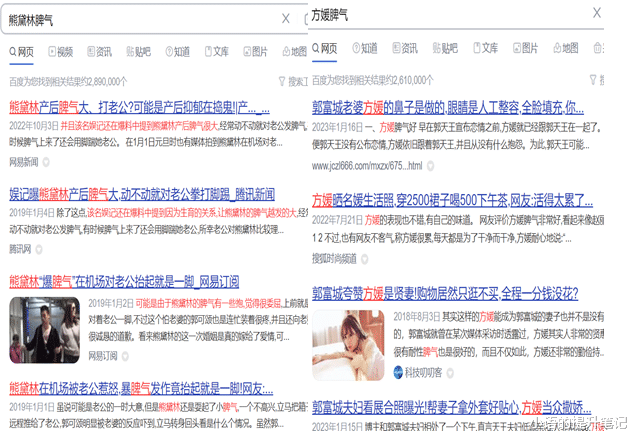Open the 视频 tab in left search
635x439 pixels.
[x=61, y=52]
